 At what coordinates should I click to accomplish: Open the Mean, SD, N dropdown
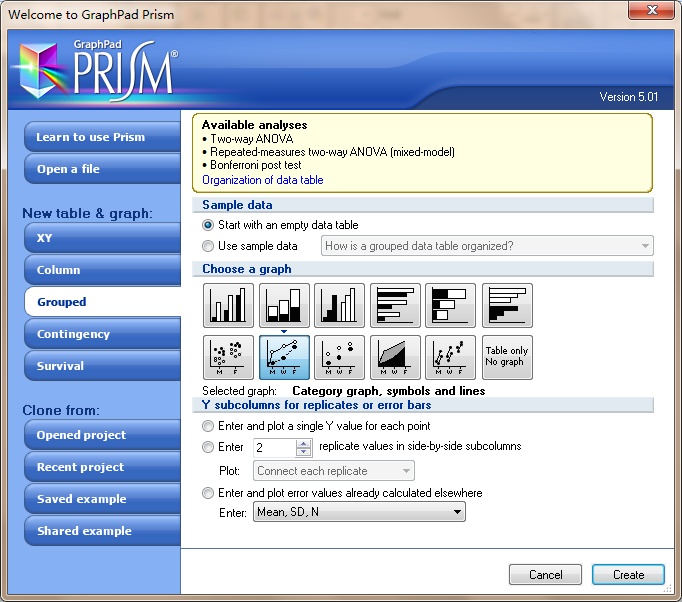click(359, 512)
